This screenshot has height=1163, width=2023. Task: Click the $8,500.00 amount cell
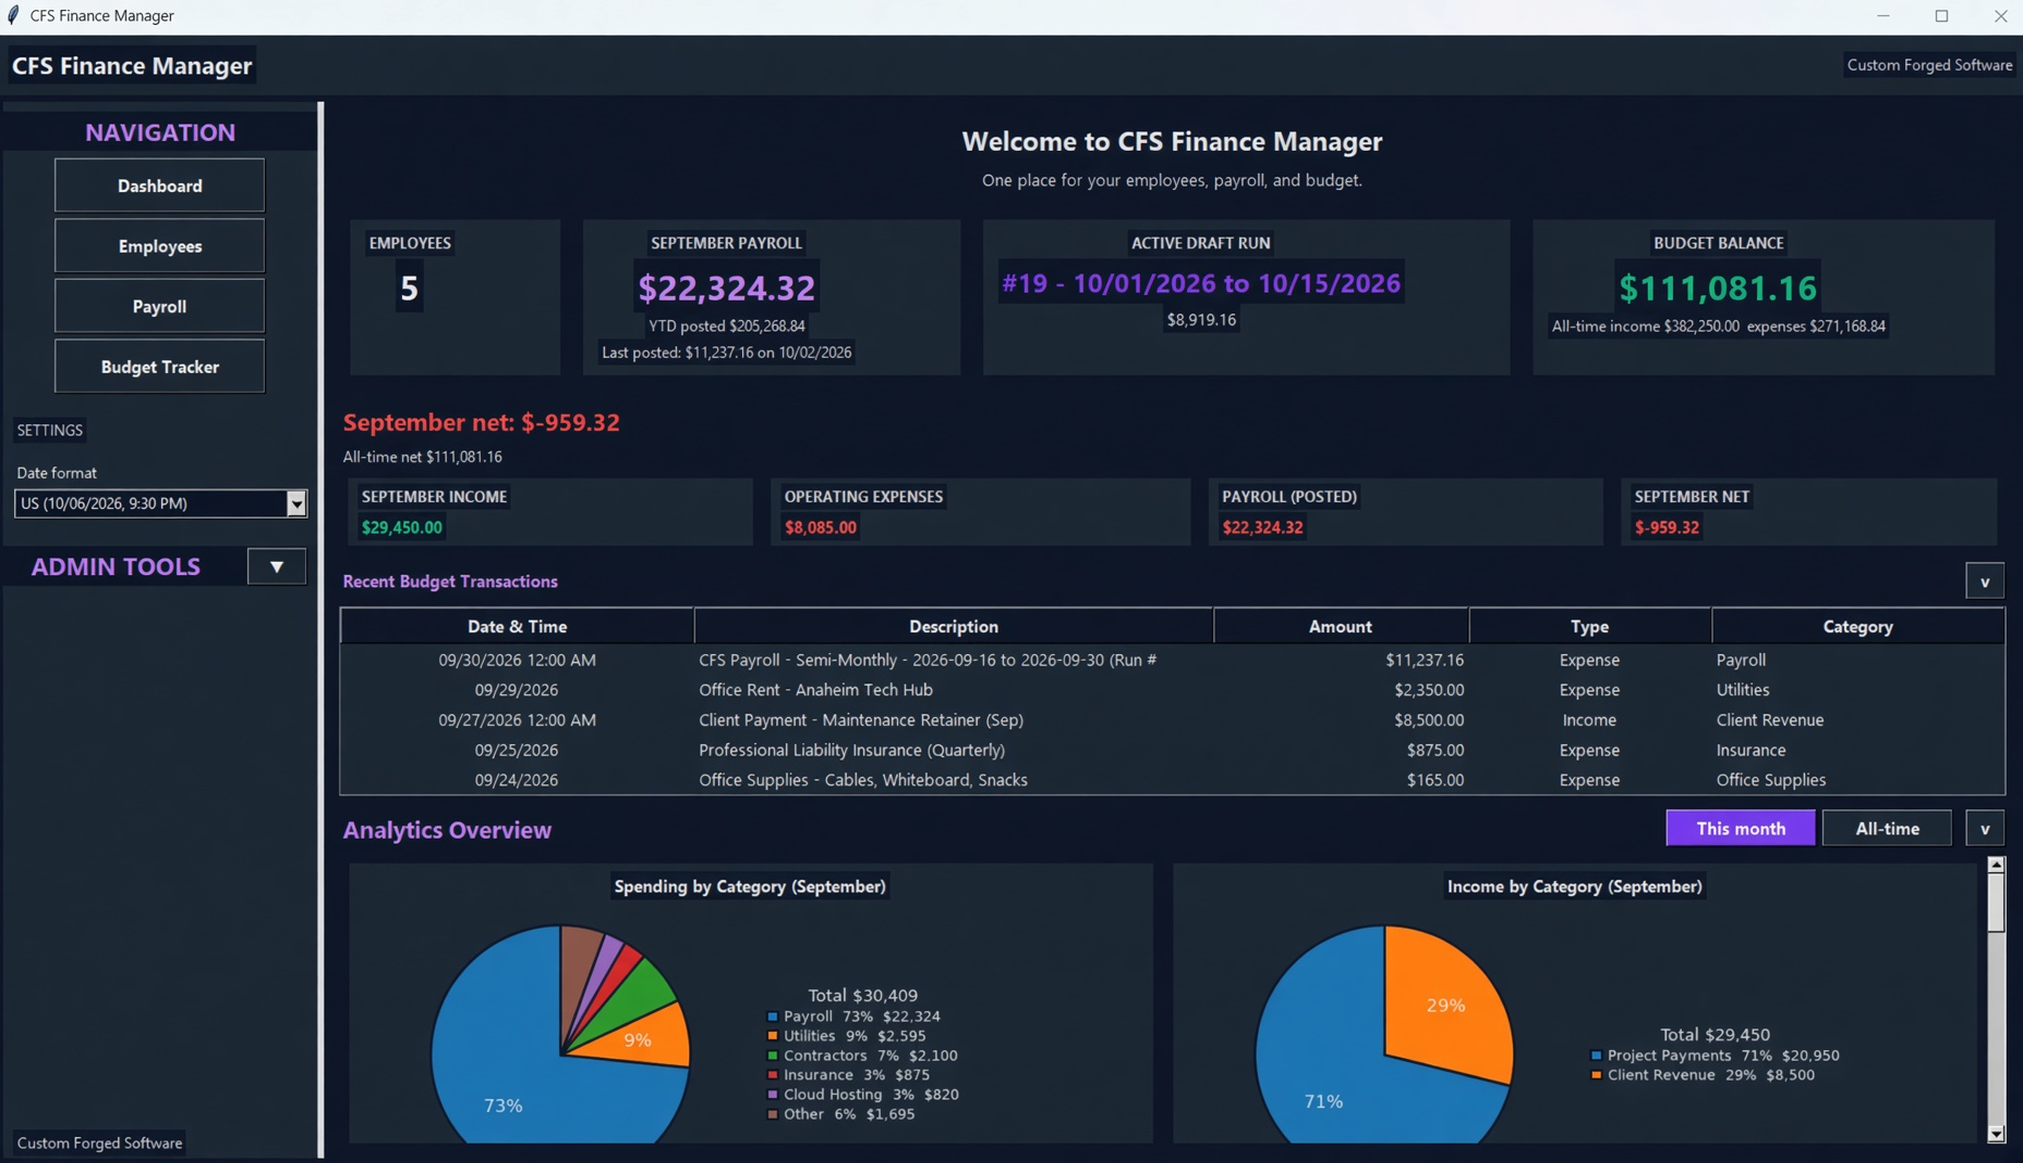click(x=1429, y=720)
